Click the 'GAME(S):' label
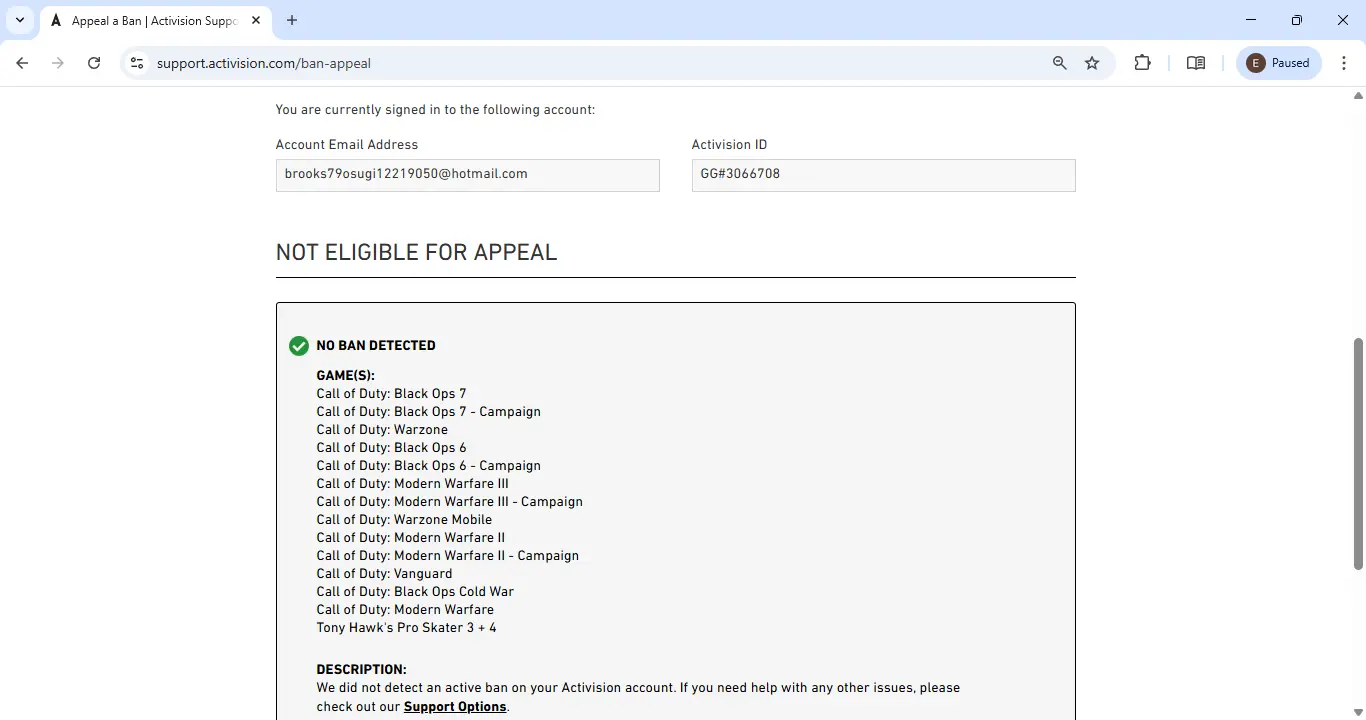1366x720 pixels. point(346,376)
